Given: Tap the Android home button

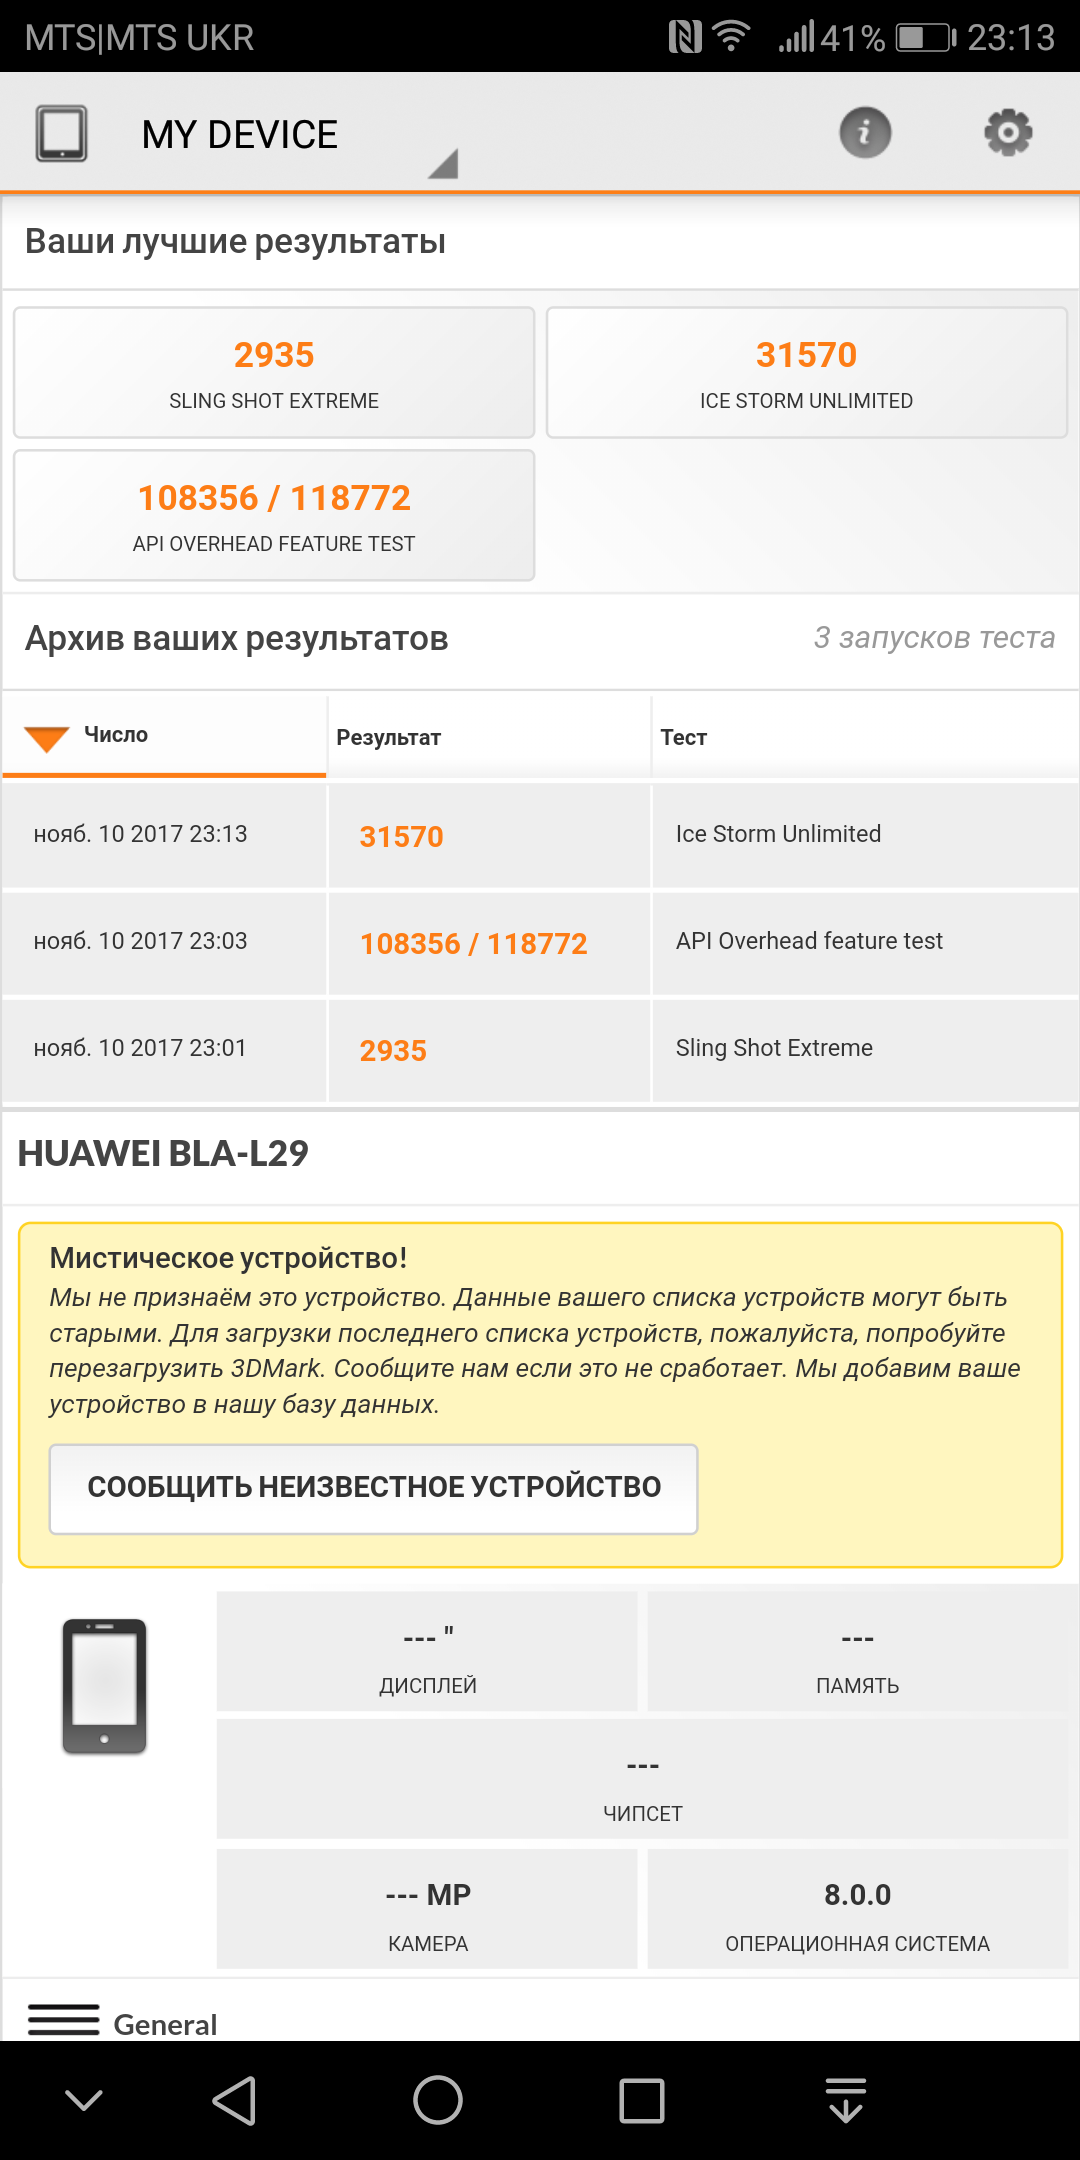Looking at the screenshot, I should click(x=438, y=2100).
